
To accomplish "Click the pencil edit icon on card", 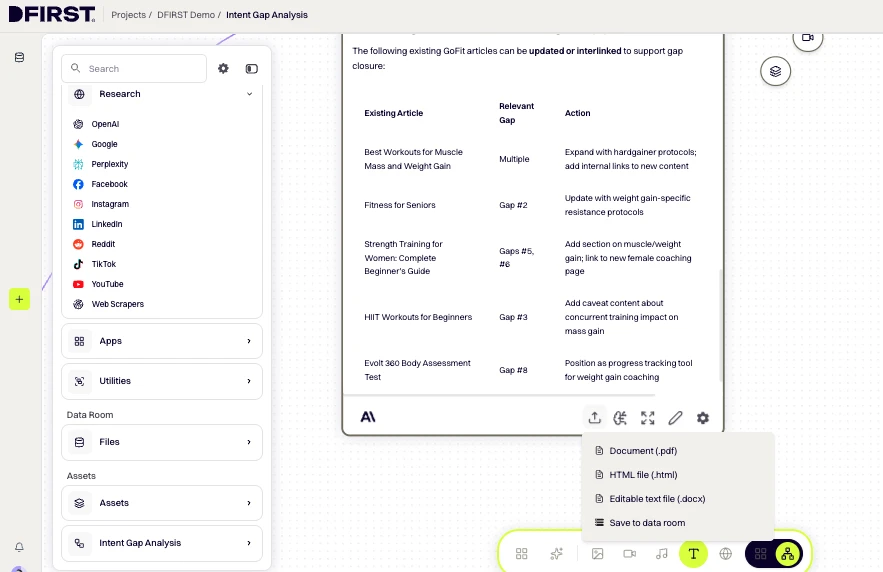I will pyautogui.click(x=675, y=418).
